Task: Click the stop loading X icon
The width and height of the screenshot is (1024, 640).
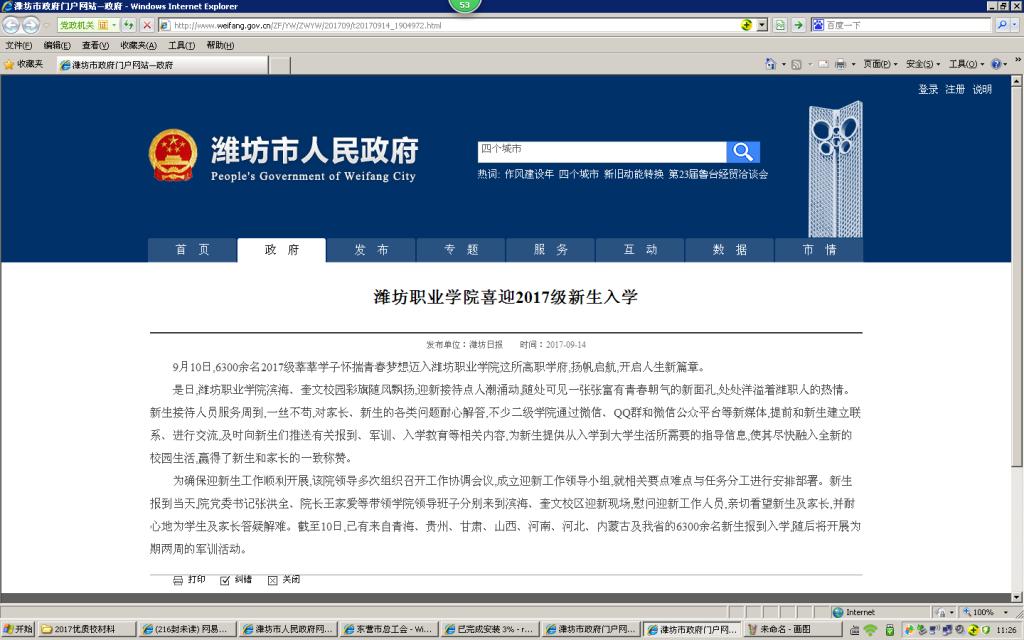Action: click(147, 25)
